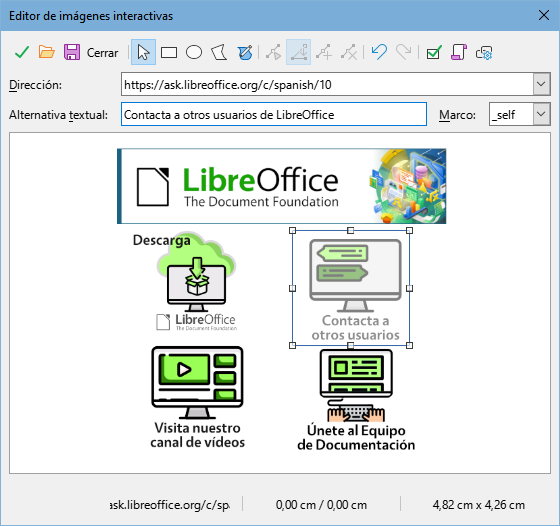Open the Marco frame dropdown arrow
560x526 pixels.
(541, 114)
